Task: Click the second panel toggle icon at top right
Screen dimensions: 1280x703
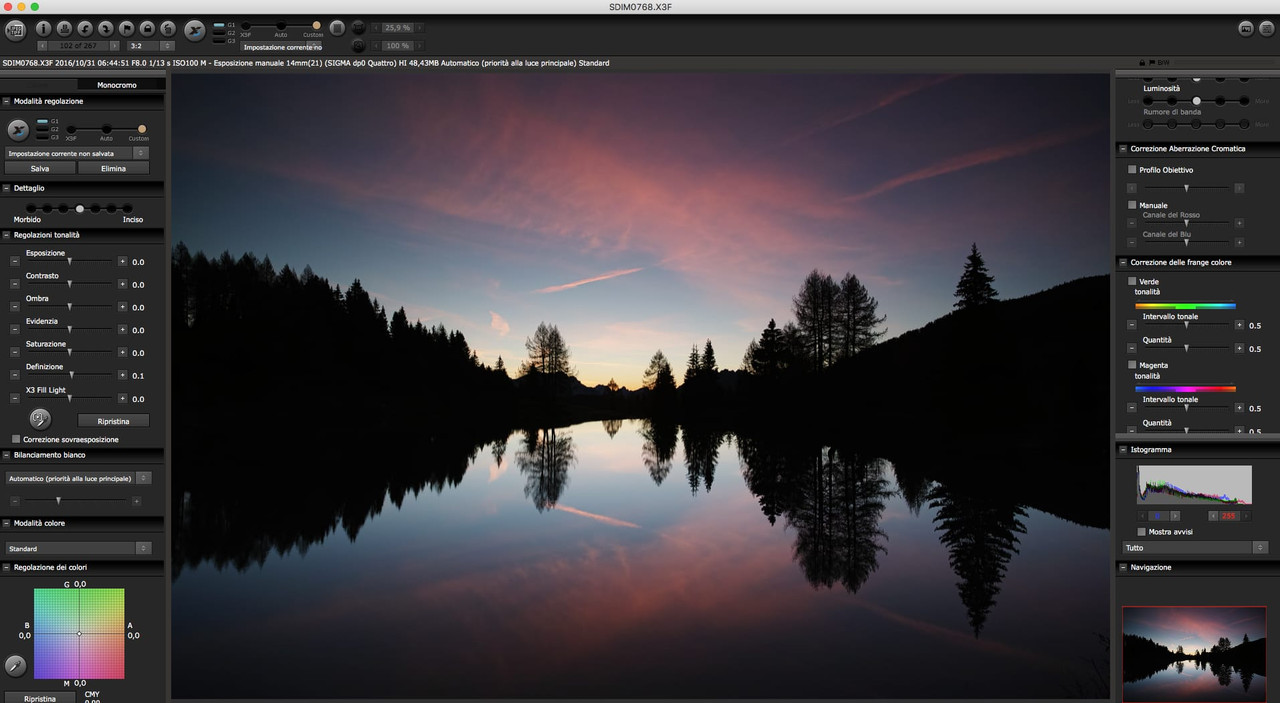Action: 1267,29
